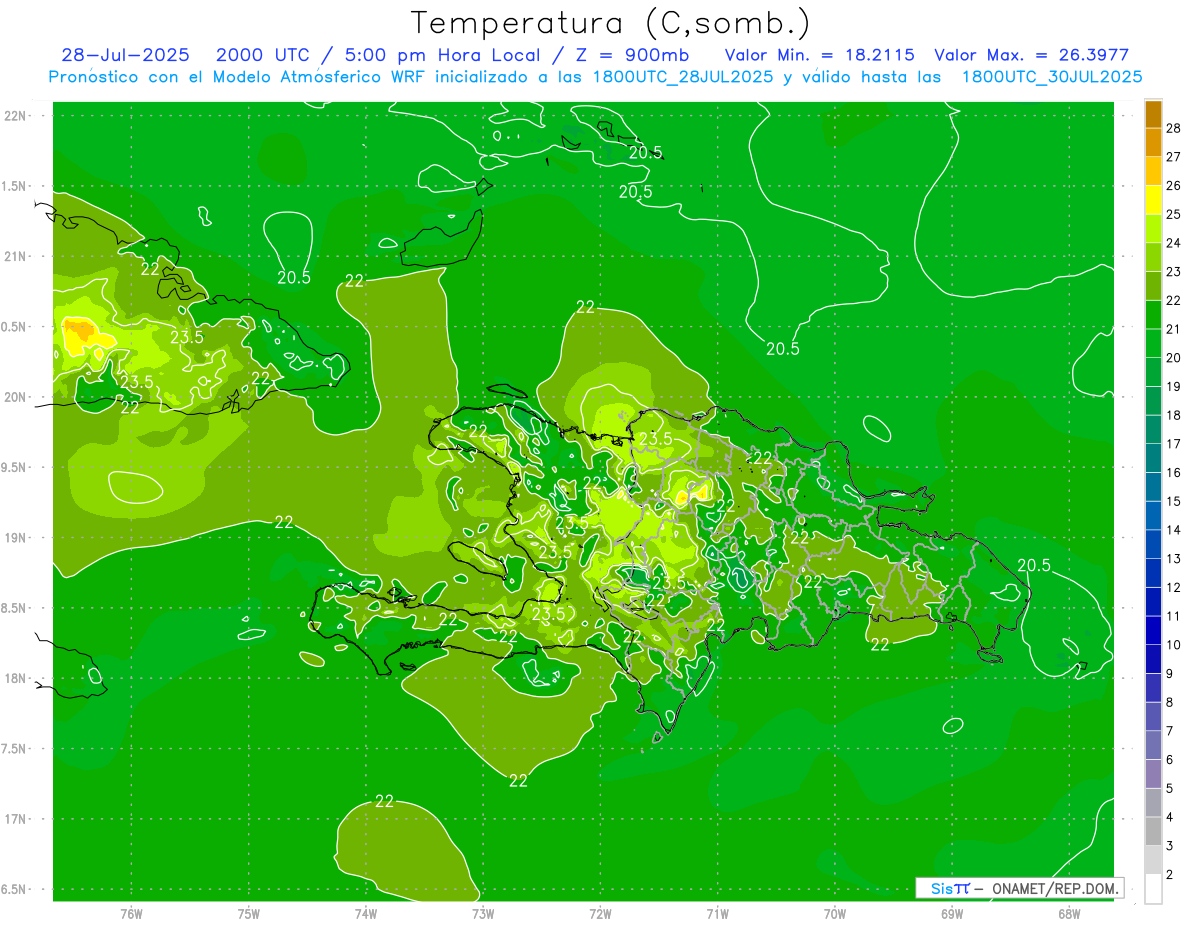The height and width of the screenshot is (927, 1200).
Task: Click the colorbar label '6'
Action: coord(1171,760)
